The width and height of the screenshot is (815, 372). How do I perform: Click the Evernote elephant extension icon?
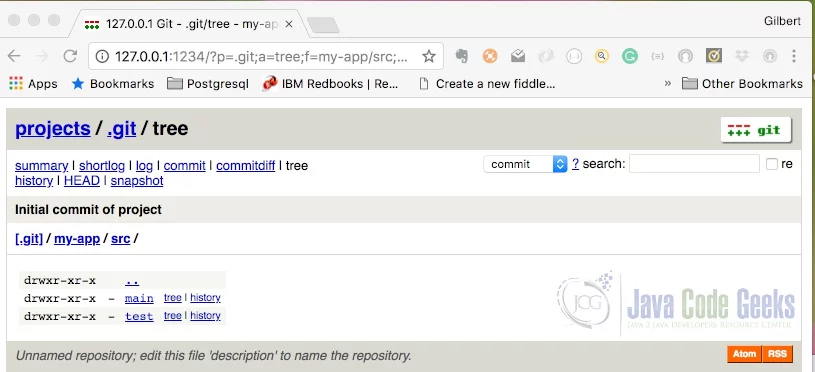click(x=462, y=56)
